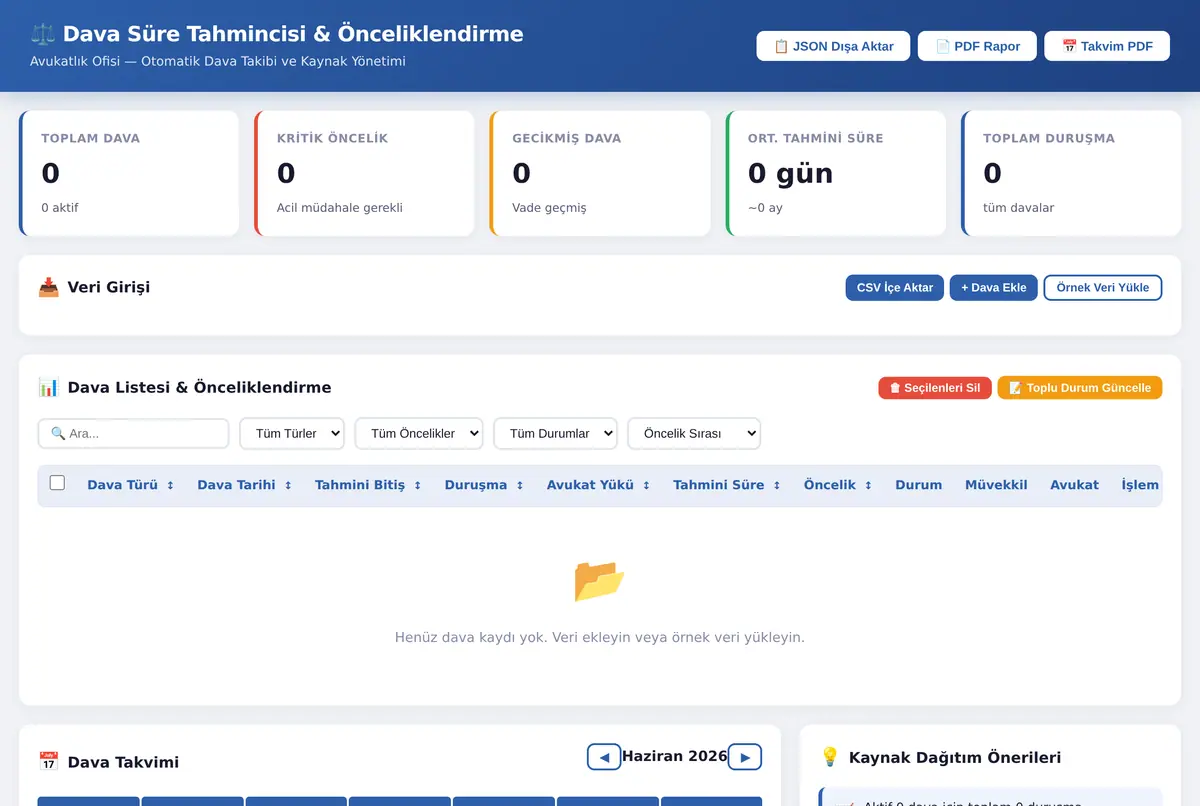Image resolution: width=1200 pixels, height=806 pixels.
Task: Click the empty list message text
Action: pyautogui.click(x=600, y=637)
